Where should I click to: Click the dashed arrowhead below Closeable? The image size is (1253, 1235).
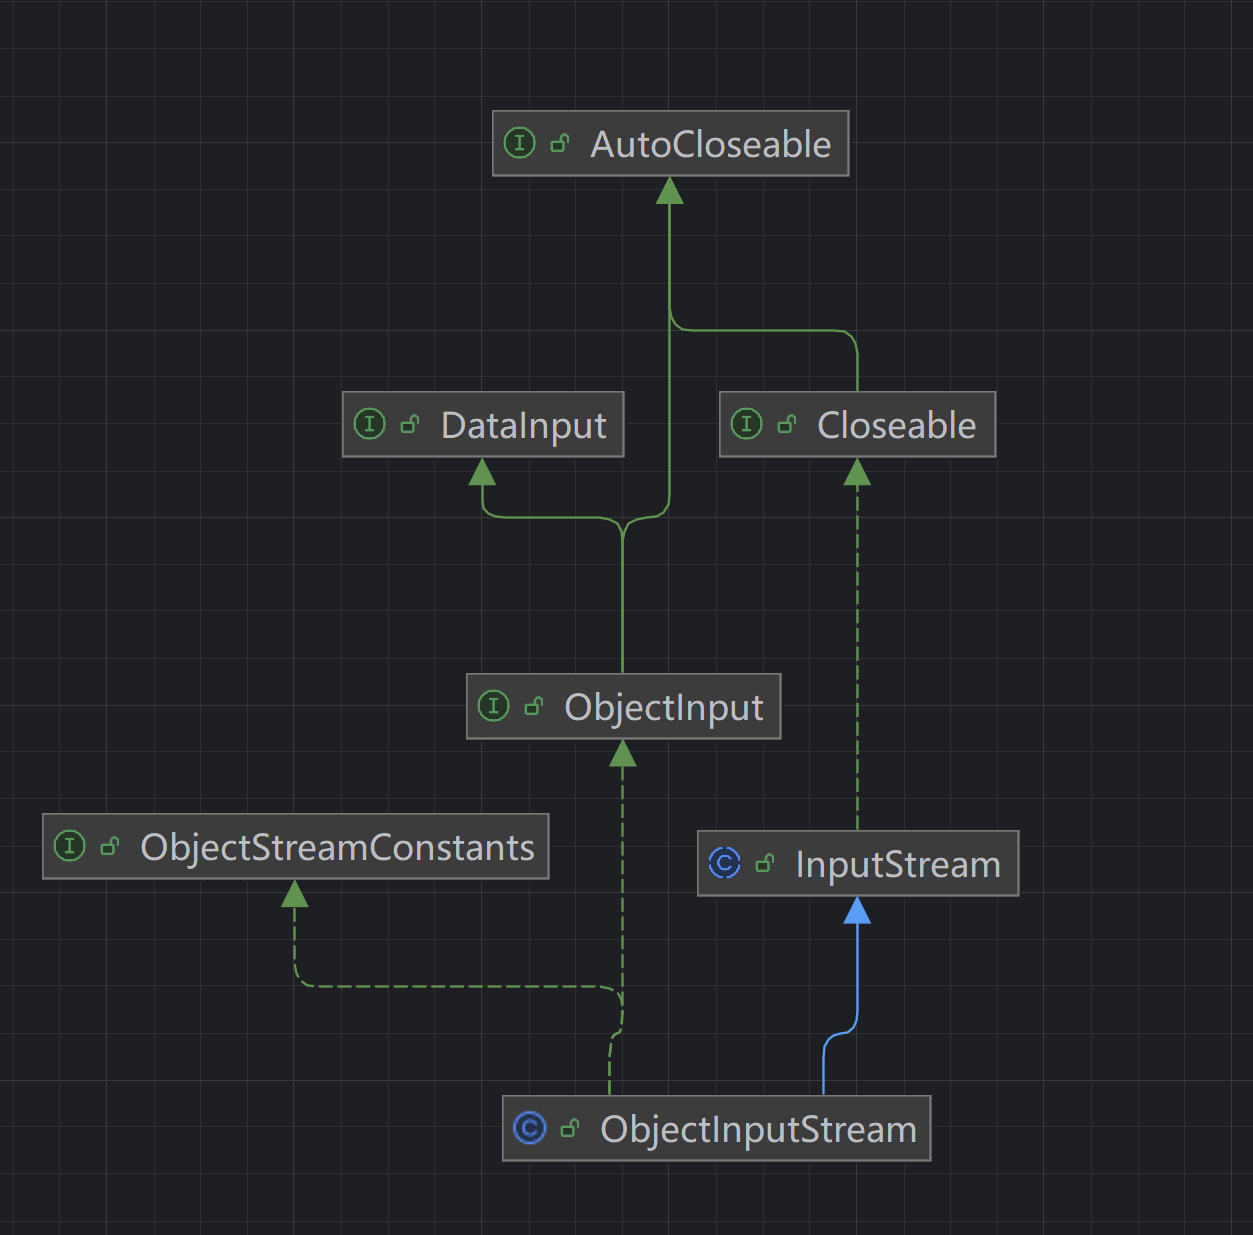[x=857, y=471]
